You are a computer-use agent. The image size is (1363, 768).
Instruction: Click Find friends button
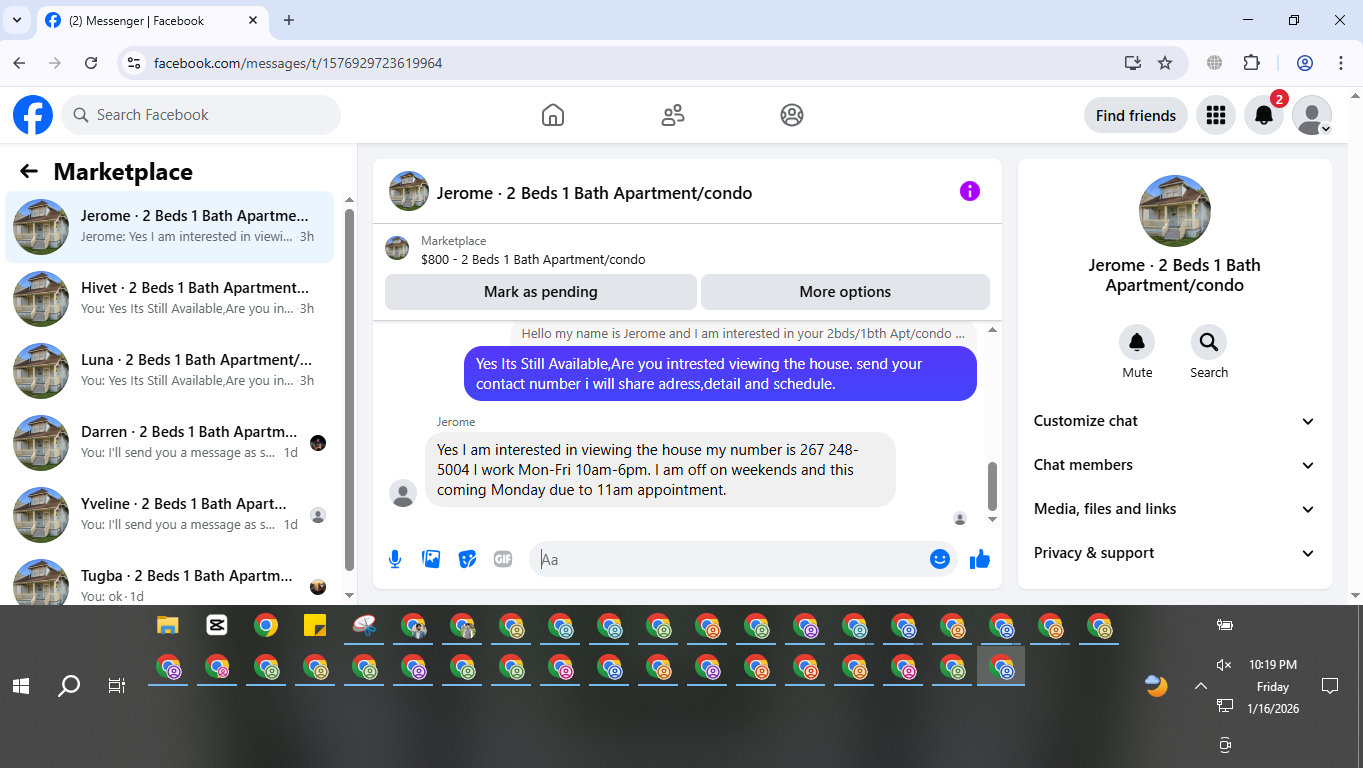pyautogui.click(x=1136, y=116)
